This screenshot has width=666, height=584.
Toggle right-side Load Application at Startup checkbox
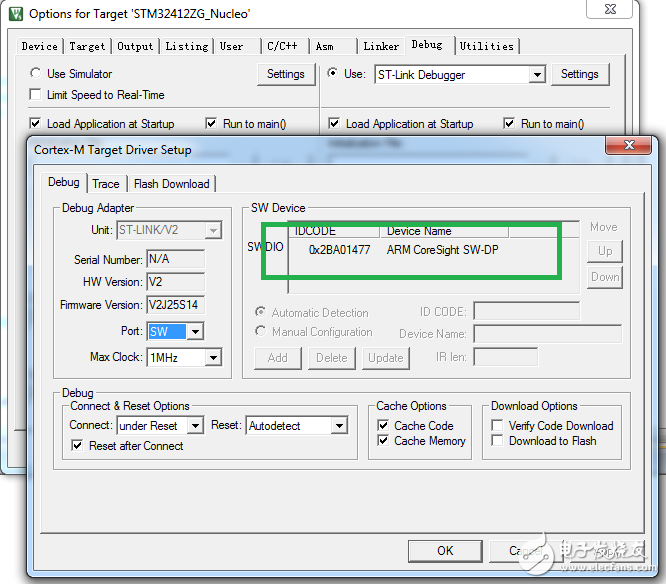(334, 123)
